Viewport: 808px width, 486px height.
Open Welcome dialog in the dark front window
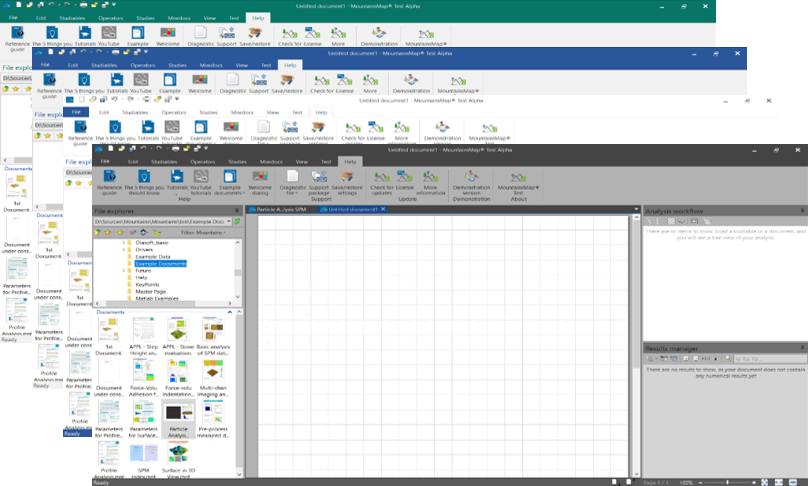pos(260,181)
